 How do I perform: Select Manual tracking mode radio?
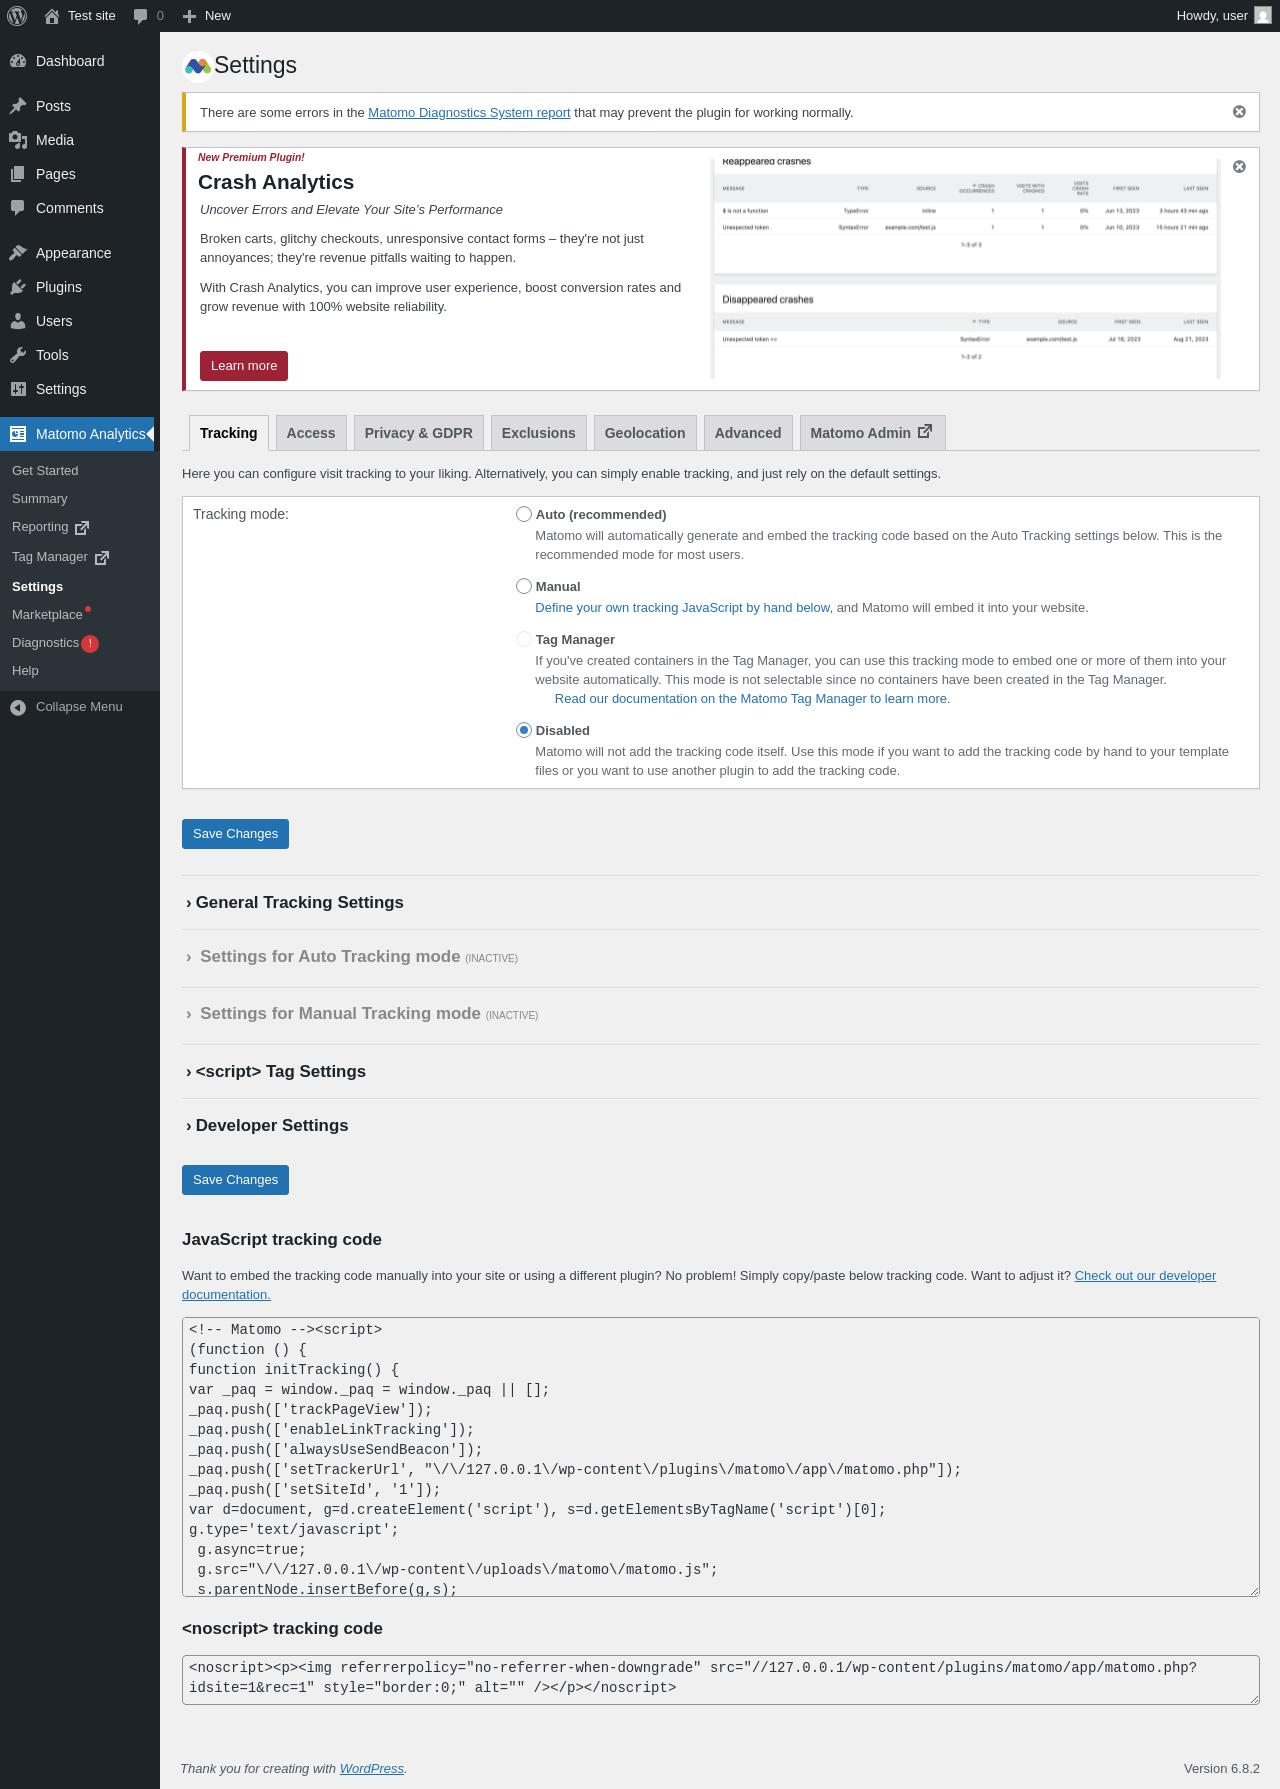[x=524, y=586]
